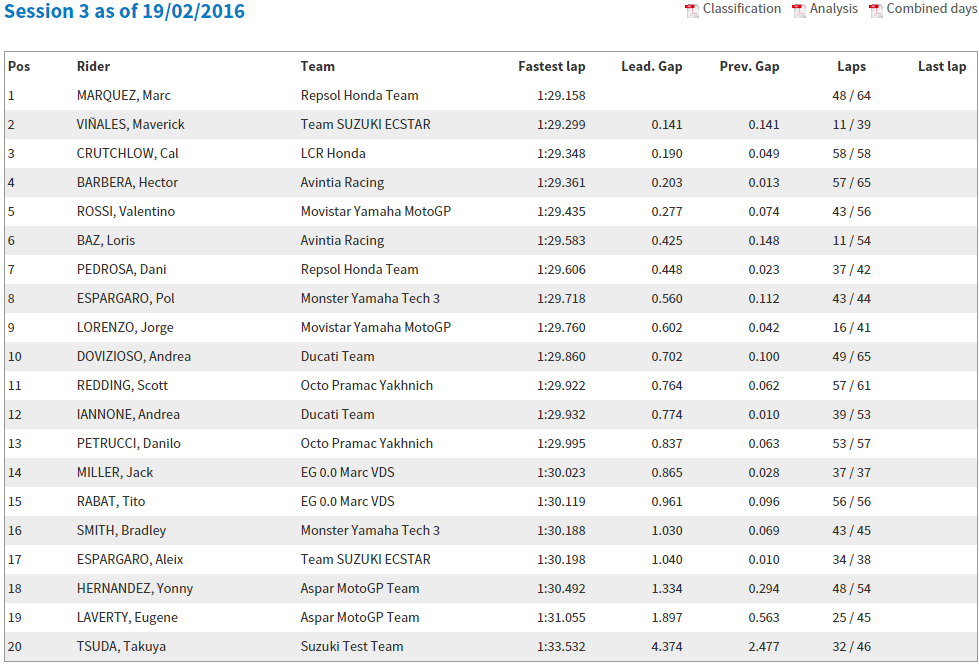Click the Fastest lap column header
The height and width of the screenshot is (665, 979).
(x=551, y=67)
